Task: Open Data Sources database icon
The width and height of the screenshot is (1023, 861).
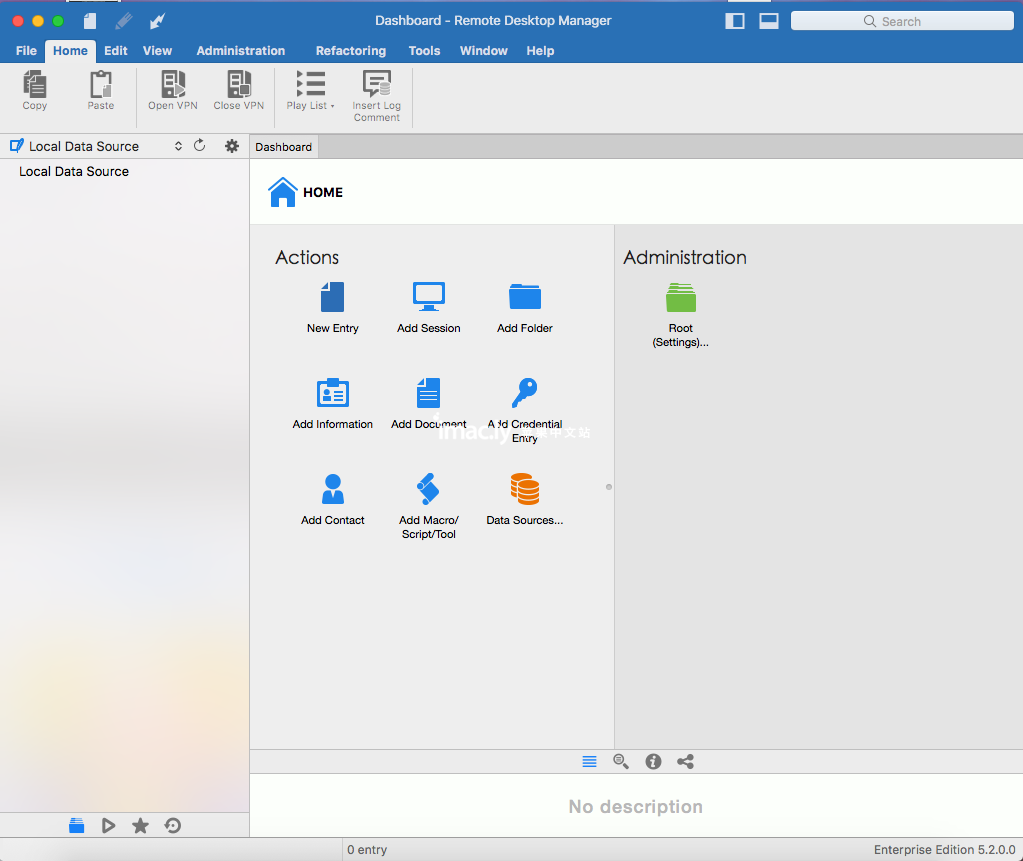Action: [x=525, y=489]
